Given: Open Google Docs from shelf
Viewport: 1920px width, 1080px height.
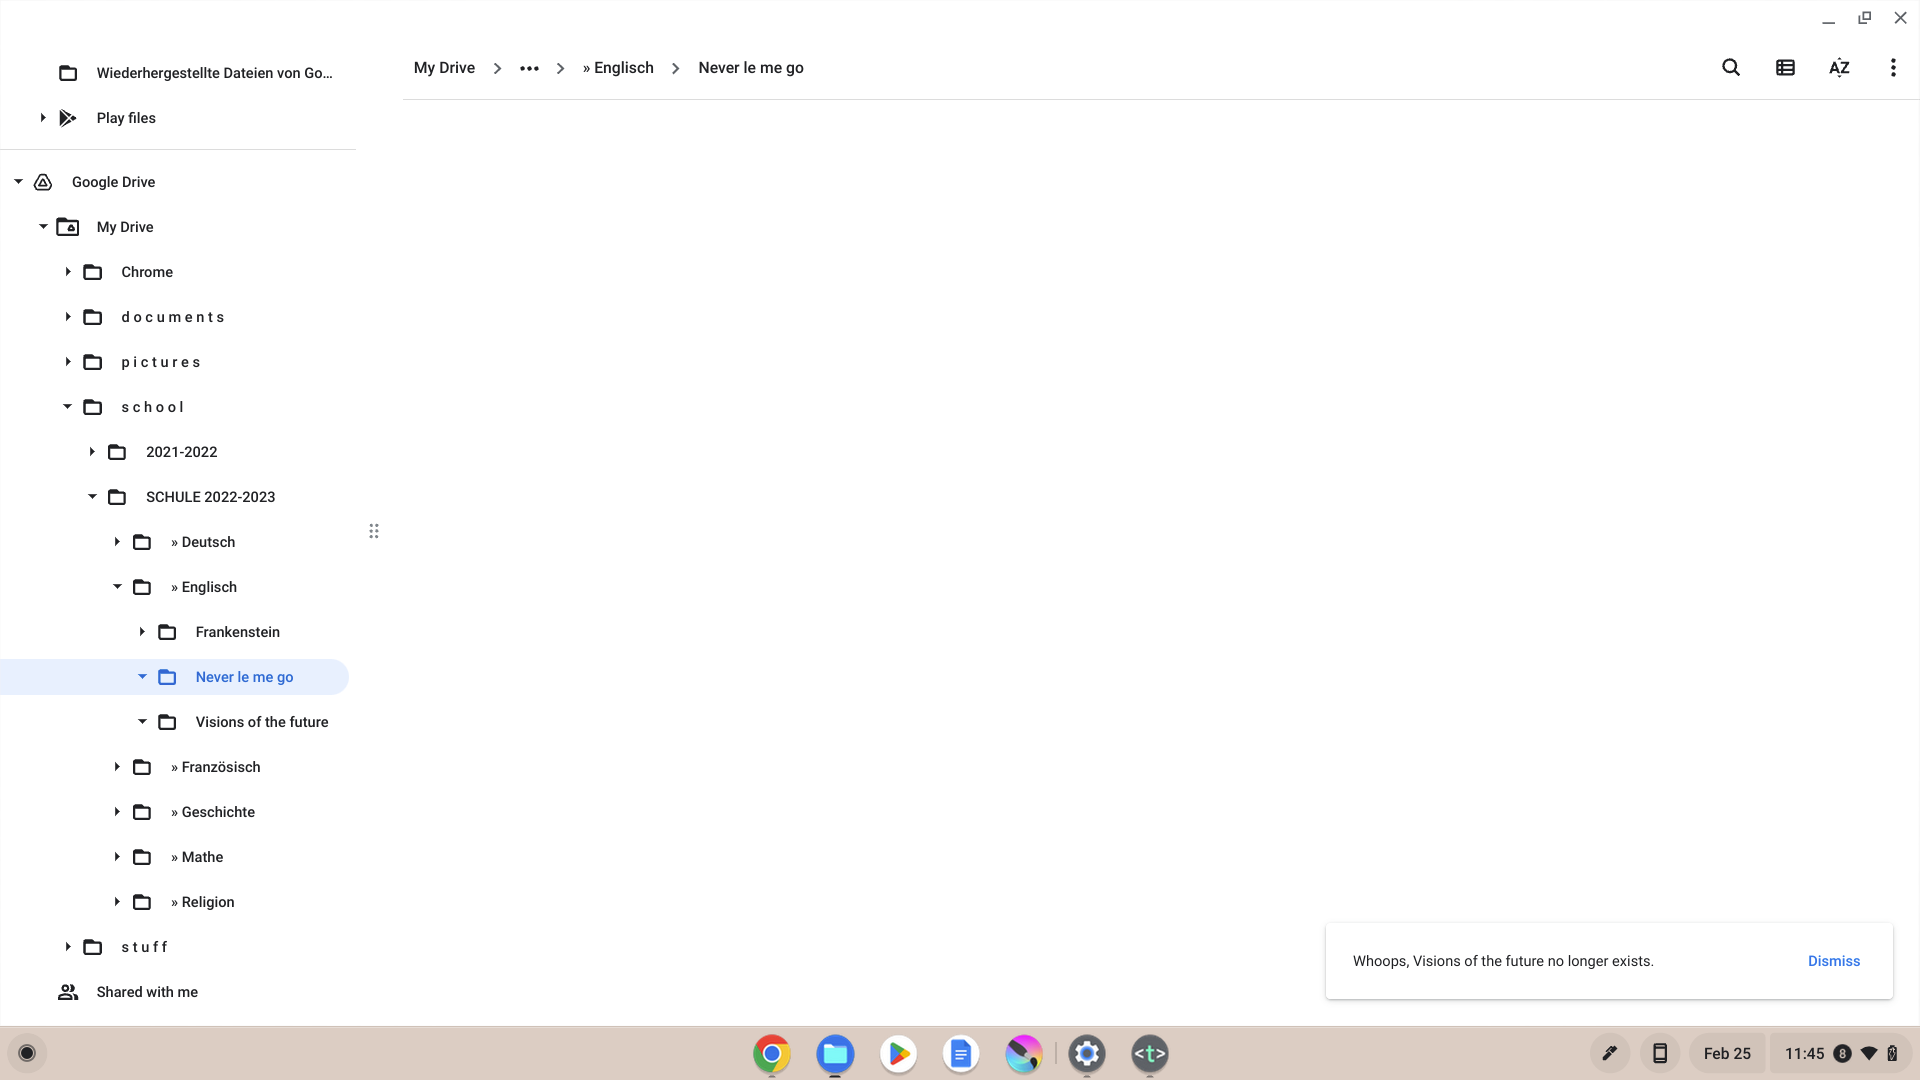Looking at the screenshot, I should (x=960, y=1053).
